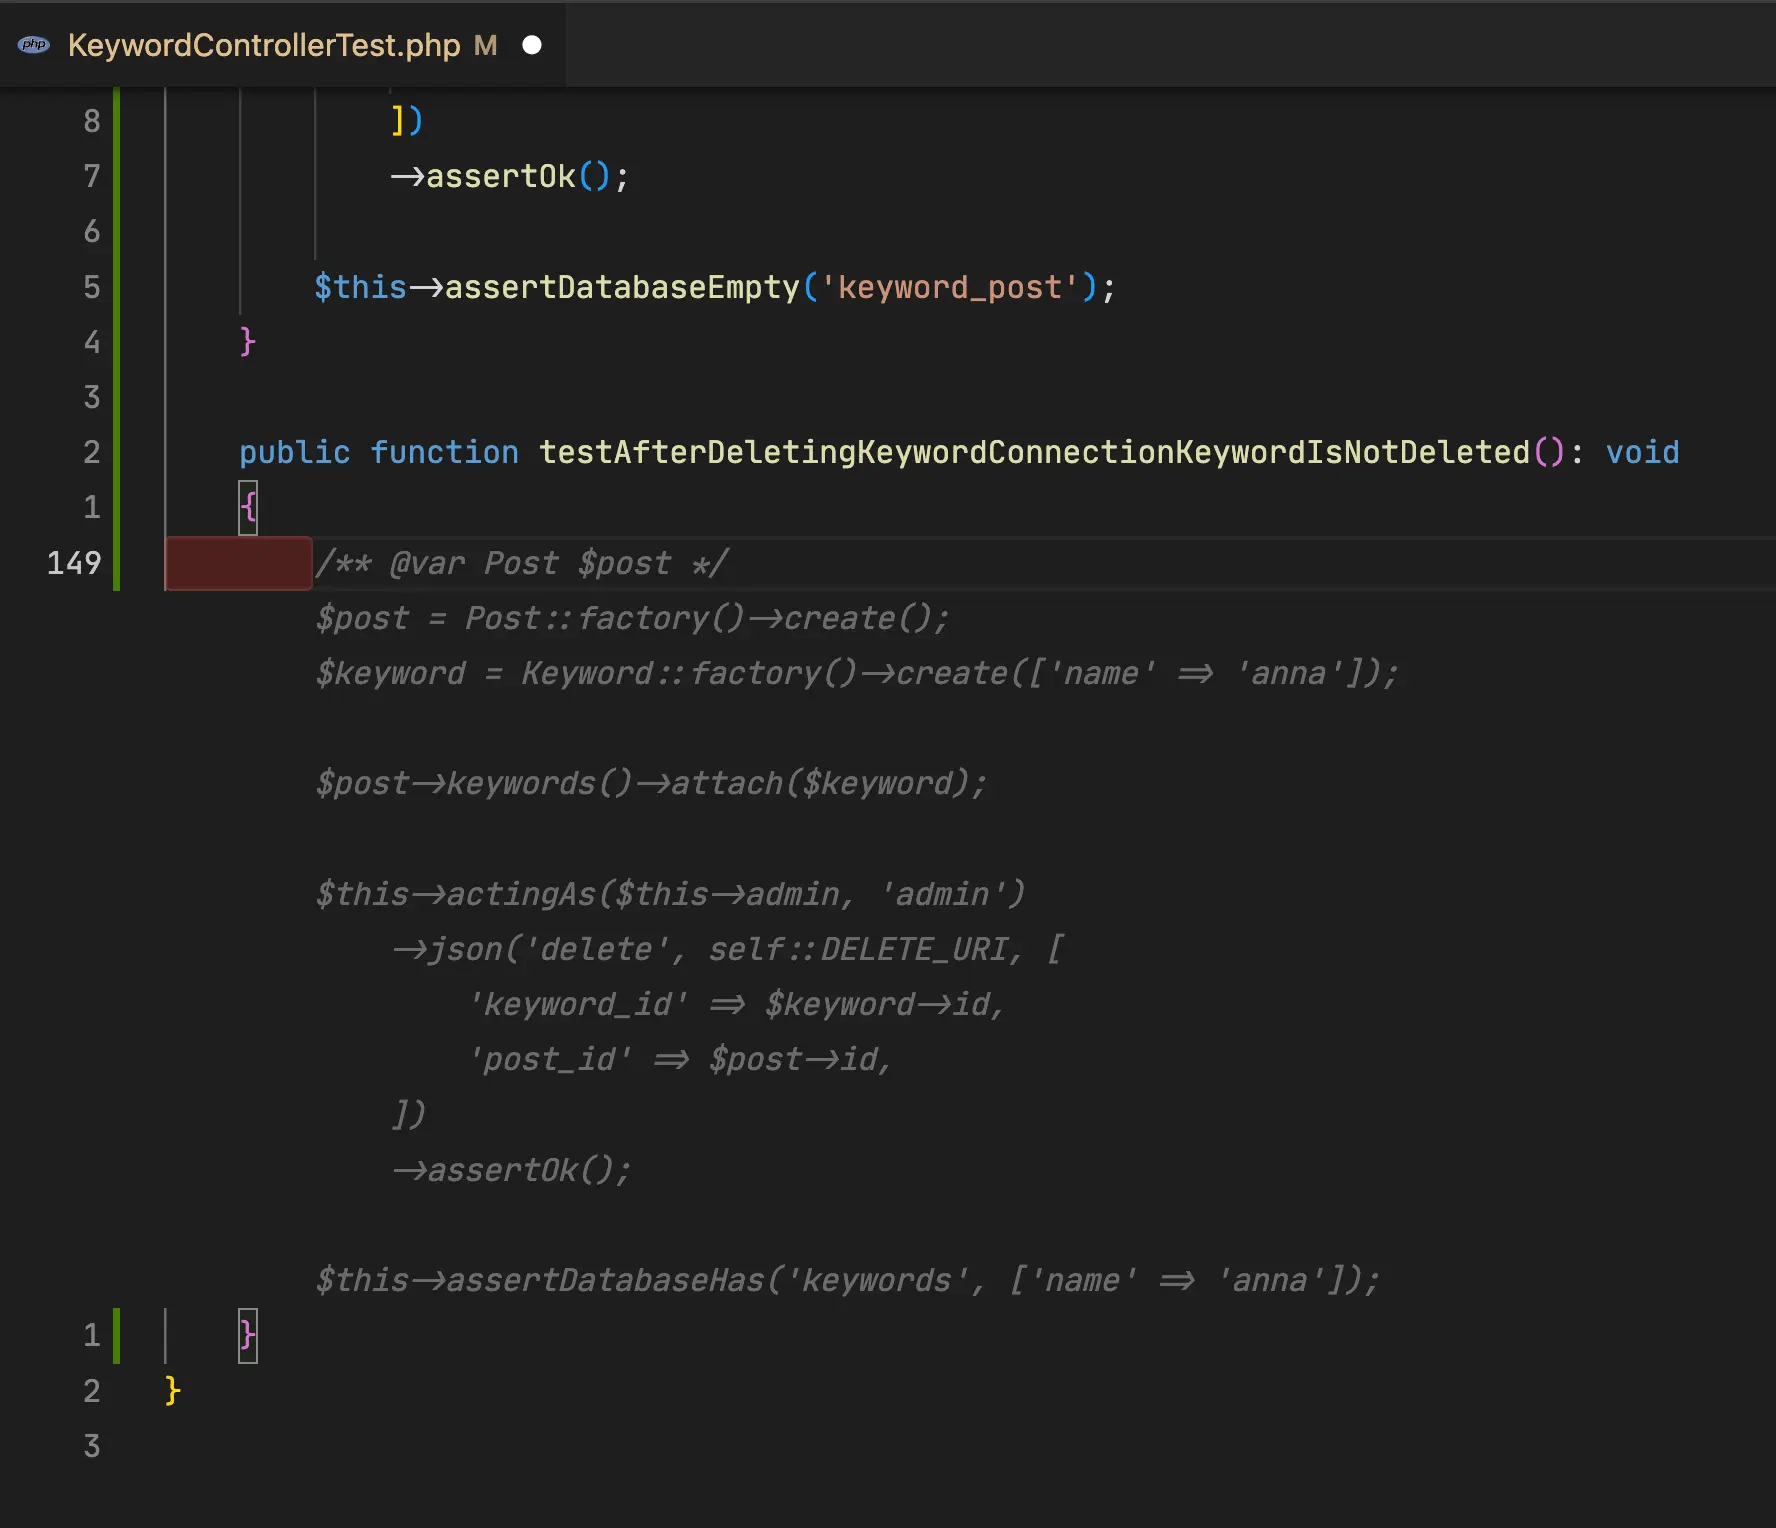Screen dimensions: 1776x1528
Task: Click the green git change bar beside line 149
Action: tap(117, 563)
